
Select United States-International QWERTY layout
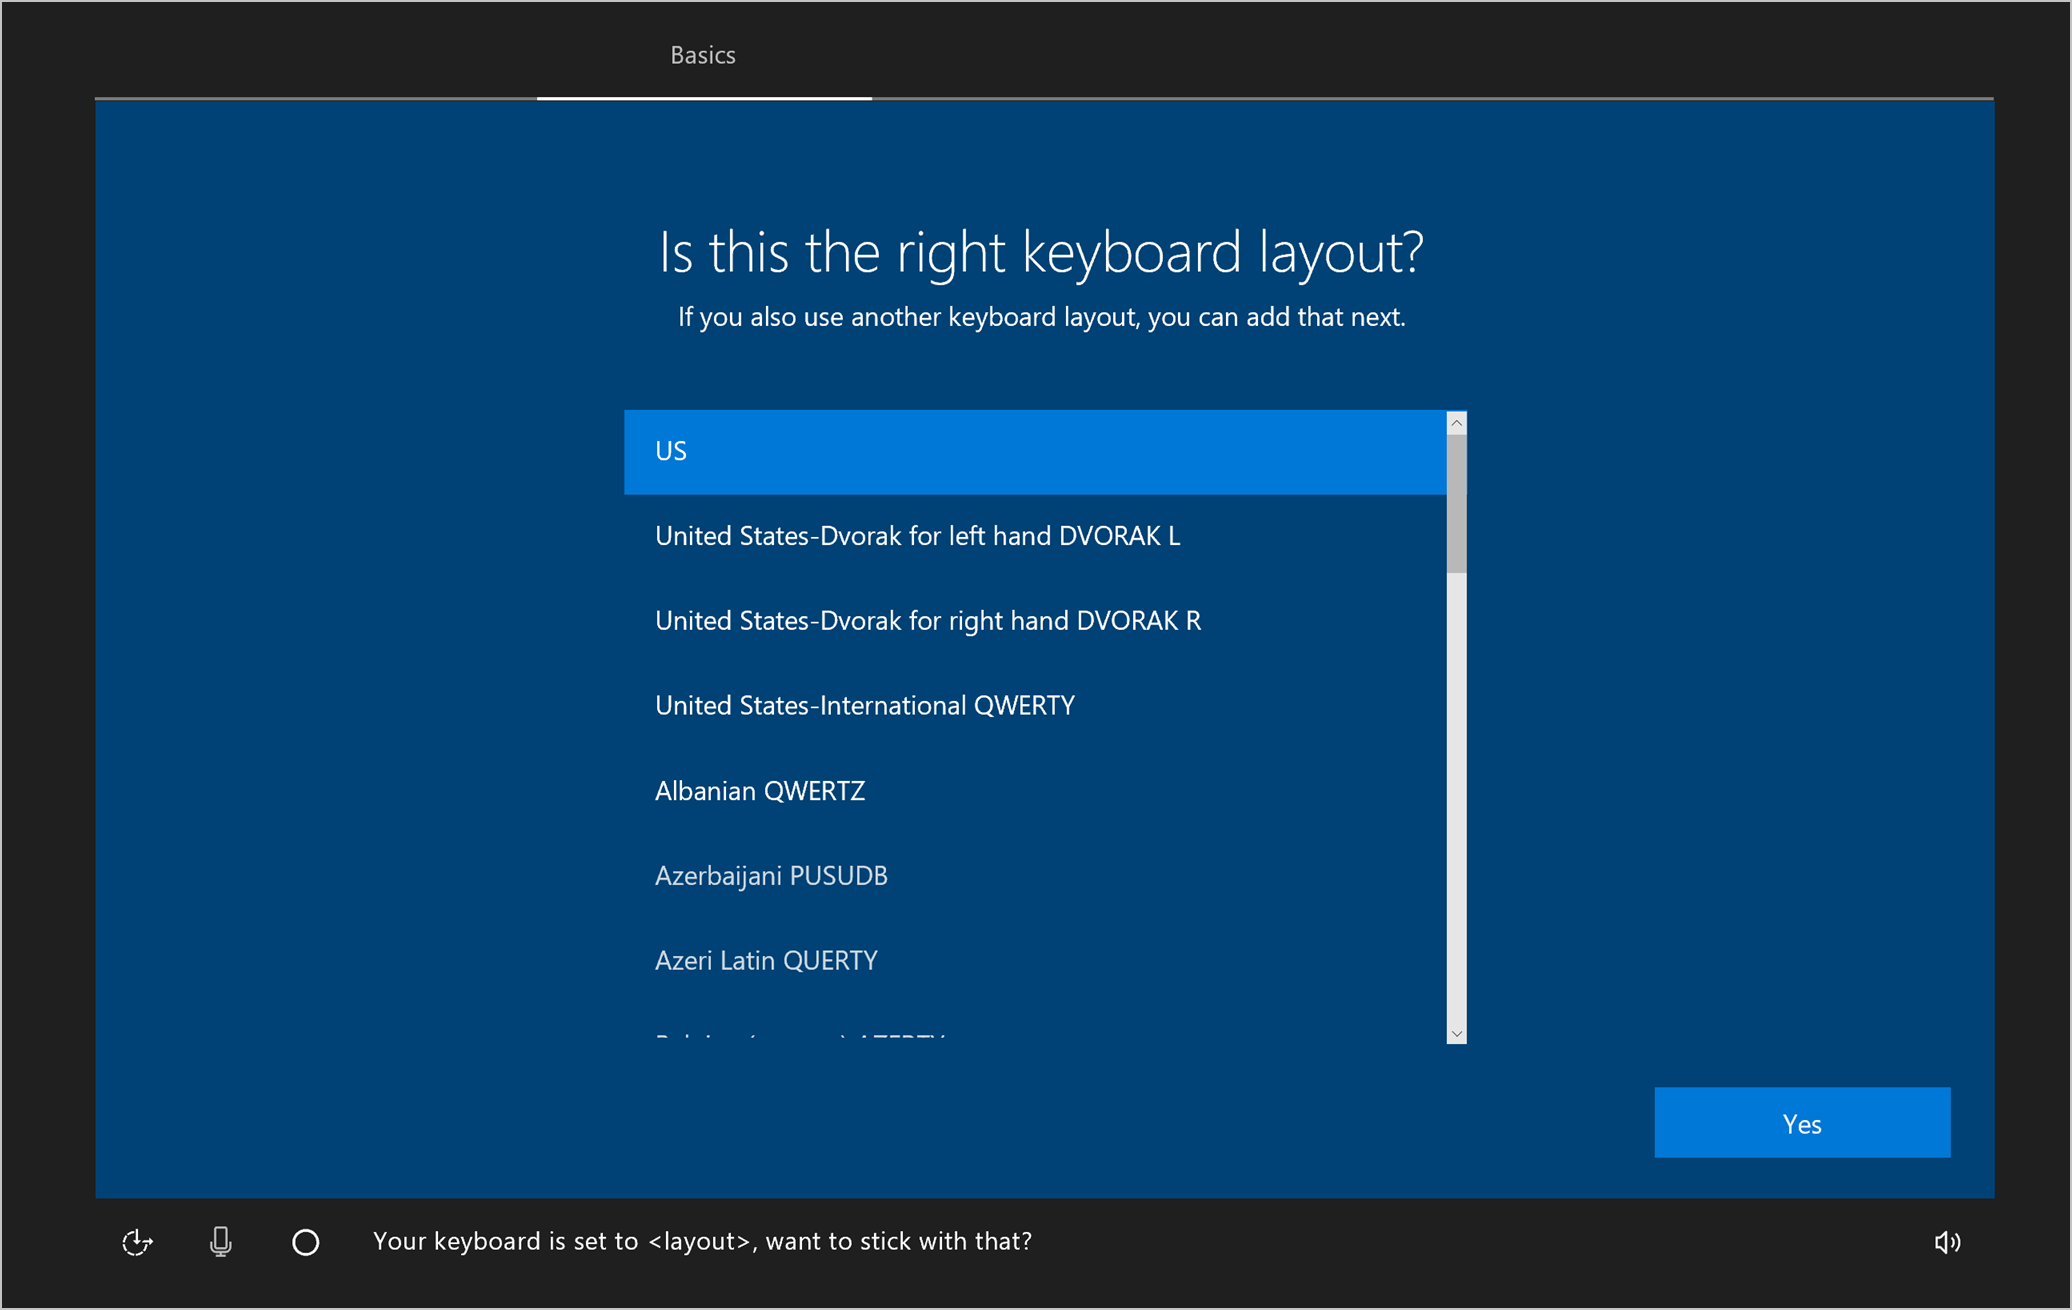pyautogui.click(x=1035, y=706)
